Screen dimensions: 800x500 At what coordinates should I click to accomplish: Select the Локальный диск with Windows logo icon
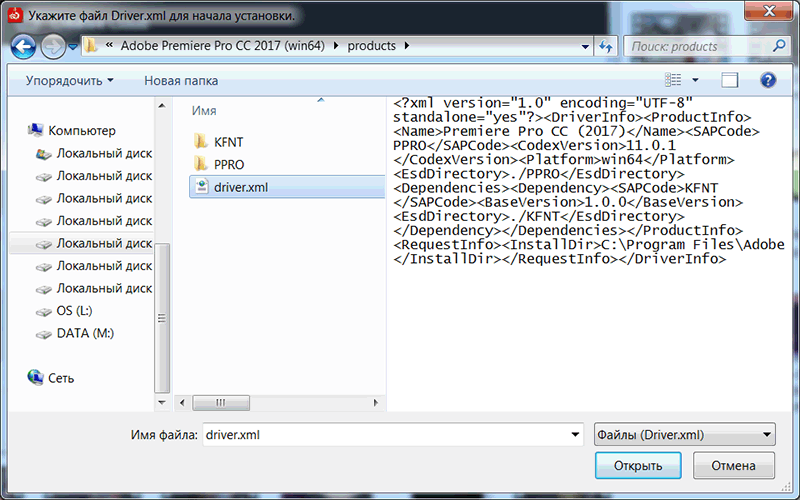(x=44, y=154)
